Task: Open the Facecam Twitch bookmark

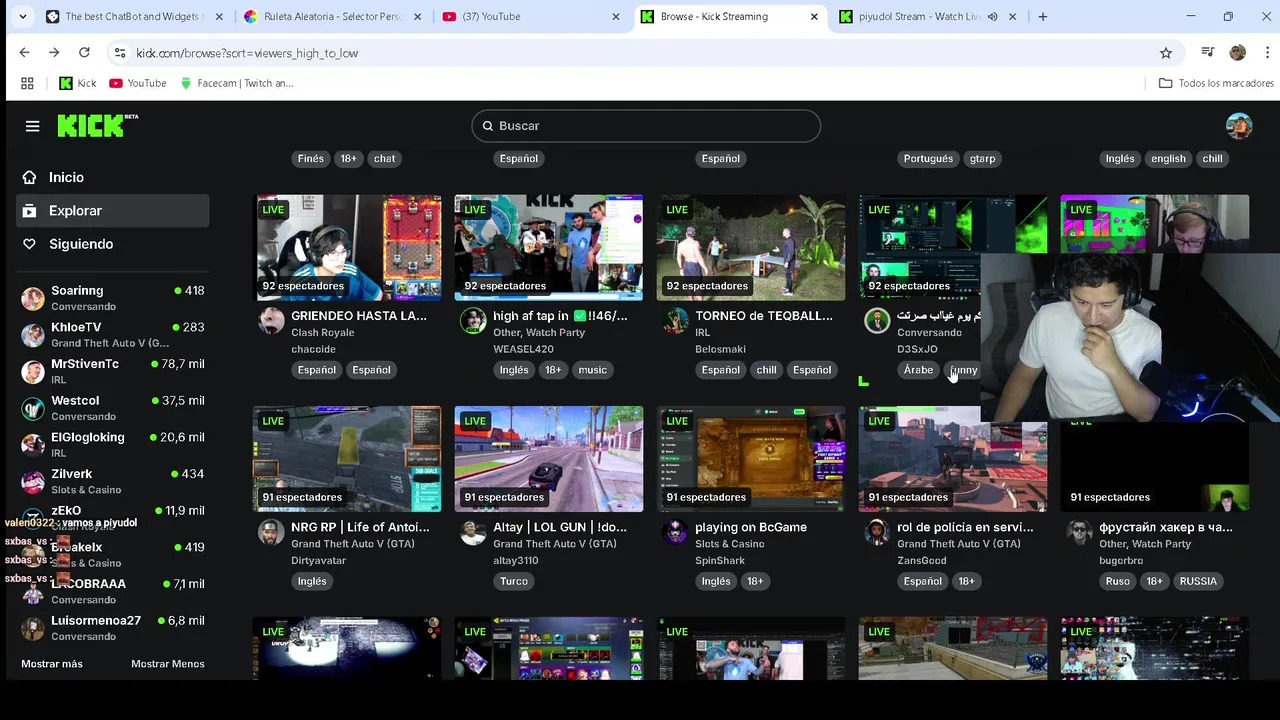Action: 236,83
